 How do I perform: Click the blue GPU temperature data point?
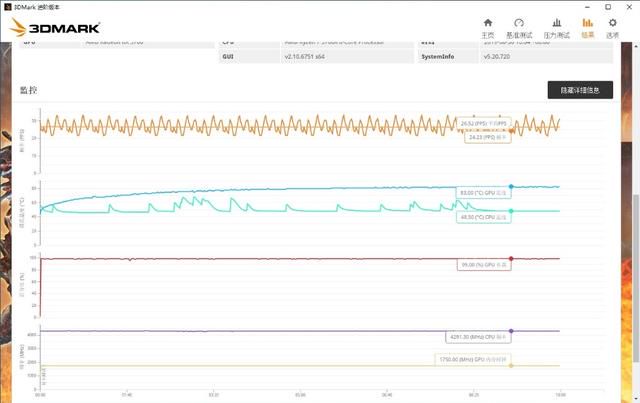click(x=511, y=187)
